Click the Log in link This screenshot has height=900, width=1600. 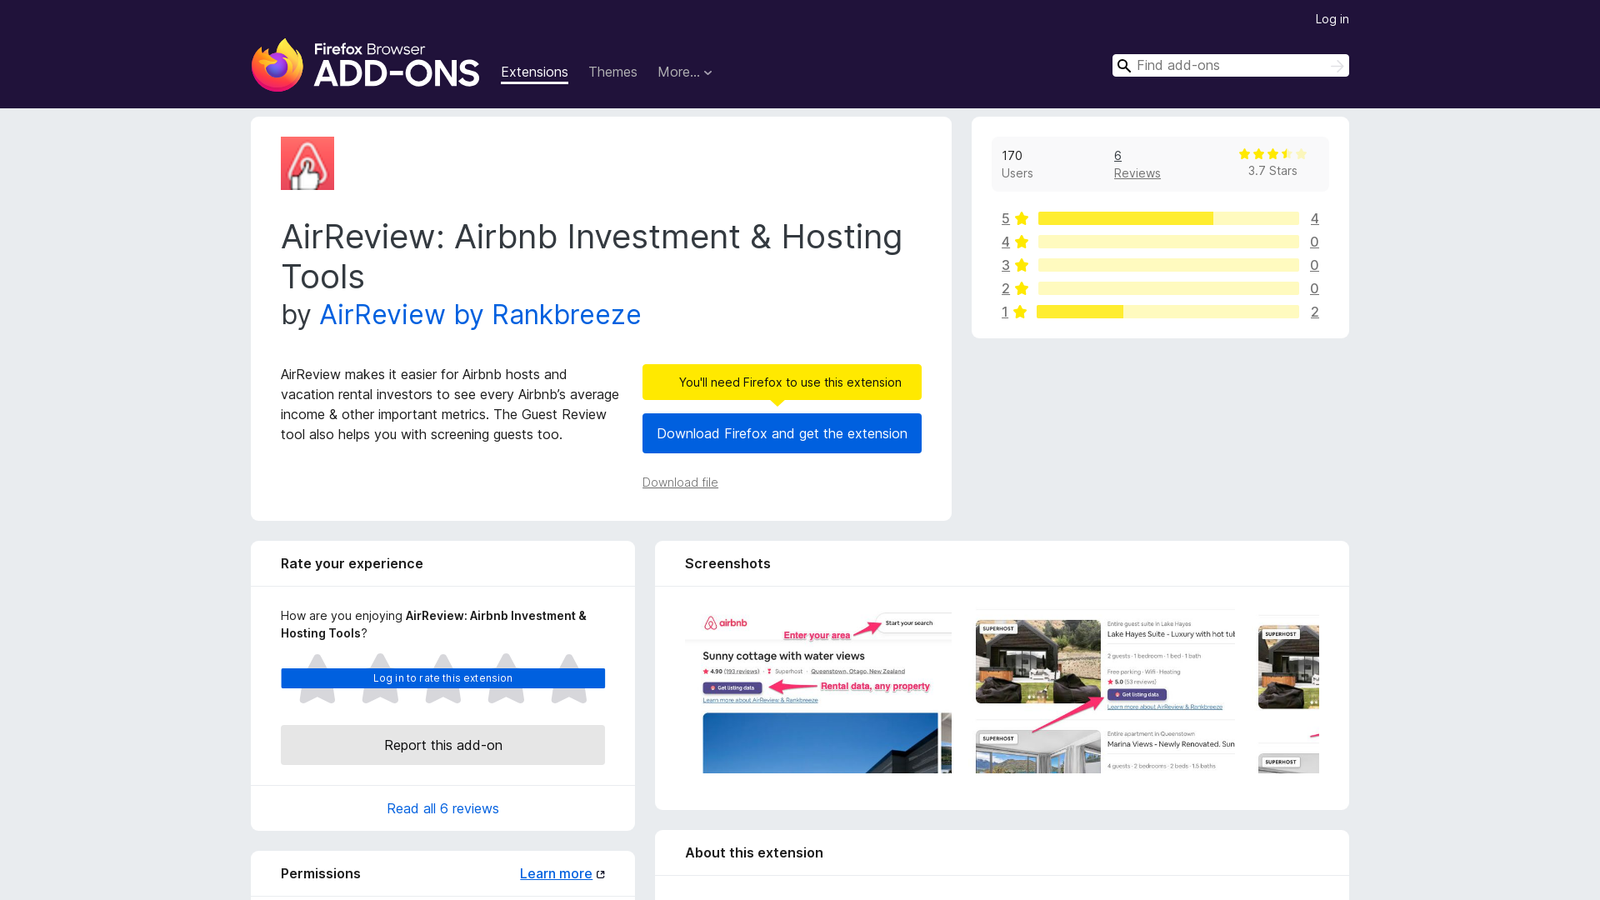pos(1332,19)
